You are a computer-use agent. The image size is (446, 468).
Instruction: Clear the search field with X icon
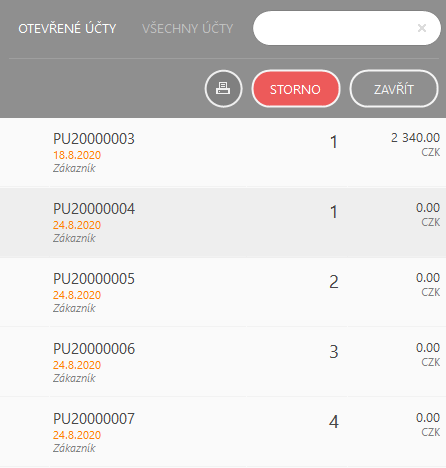pos(422,28)
